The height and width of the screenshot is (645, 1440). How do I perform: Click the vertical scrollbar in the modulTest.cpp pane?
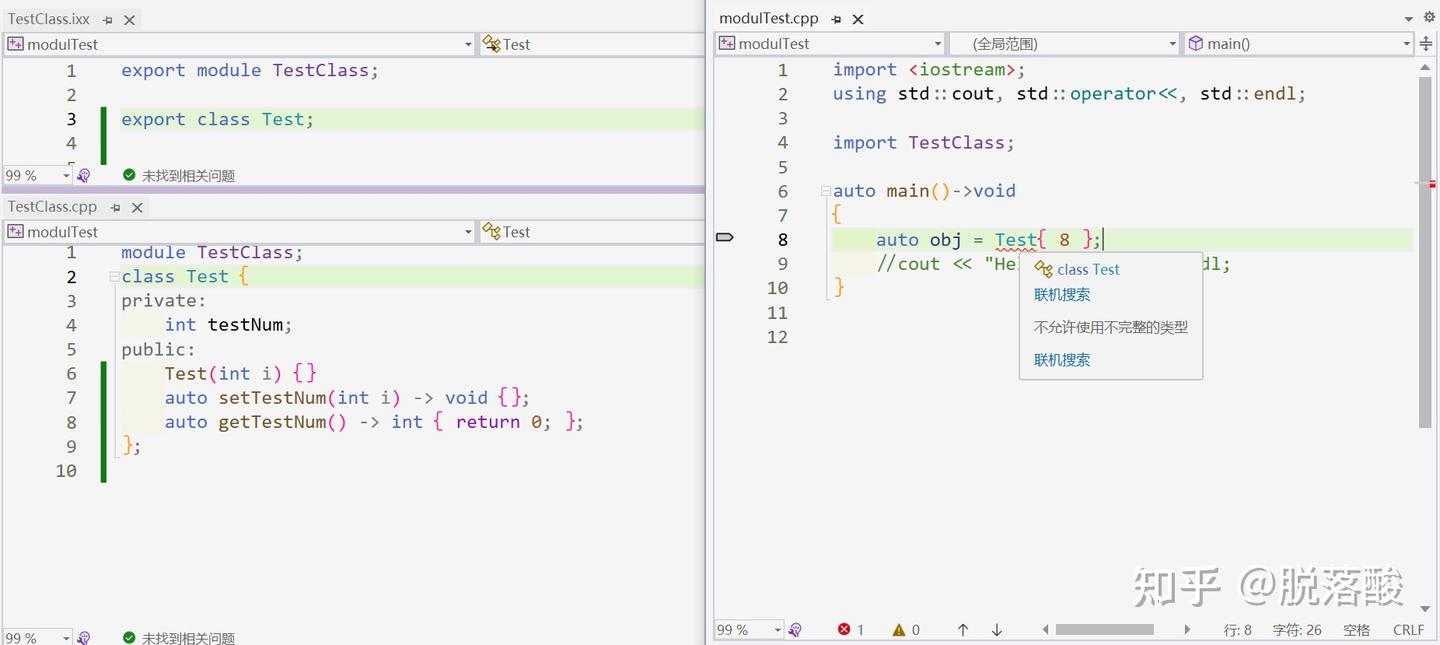pyautogui.click(x=1425, y=252)
